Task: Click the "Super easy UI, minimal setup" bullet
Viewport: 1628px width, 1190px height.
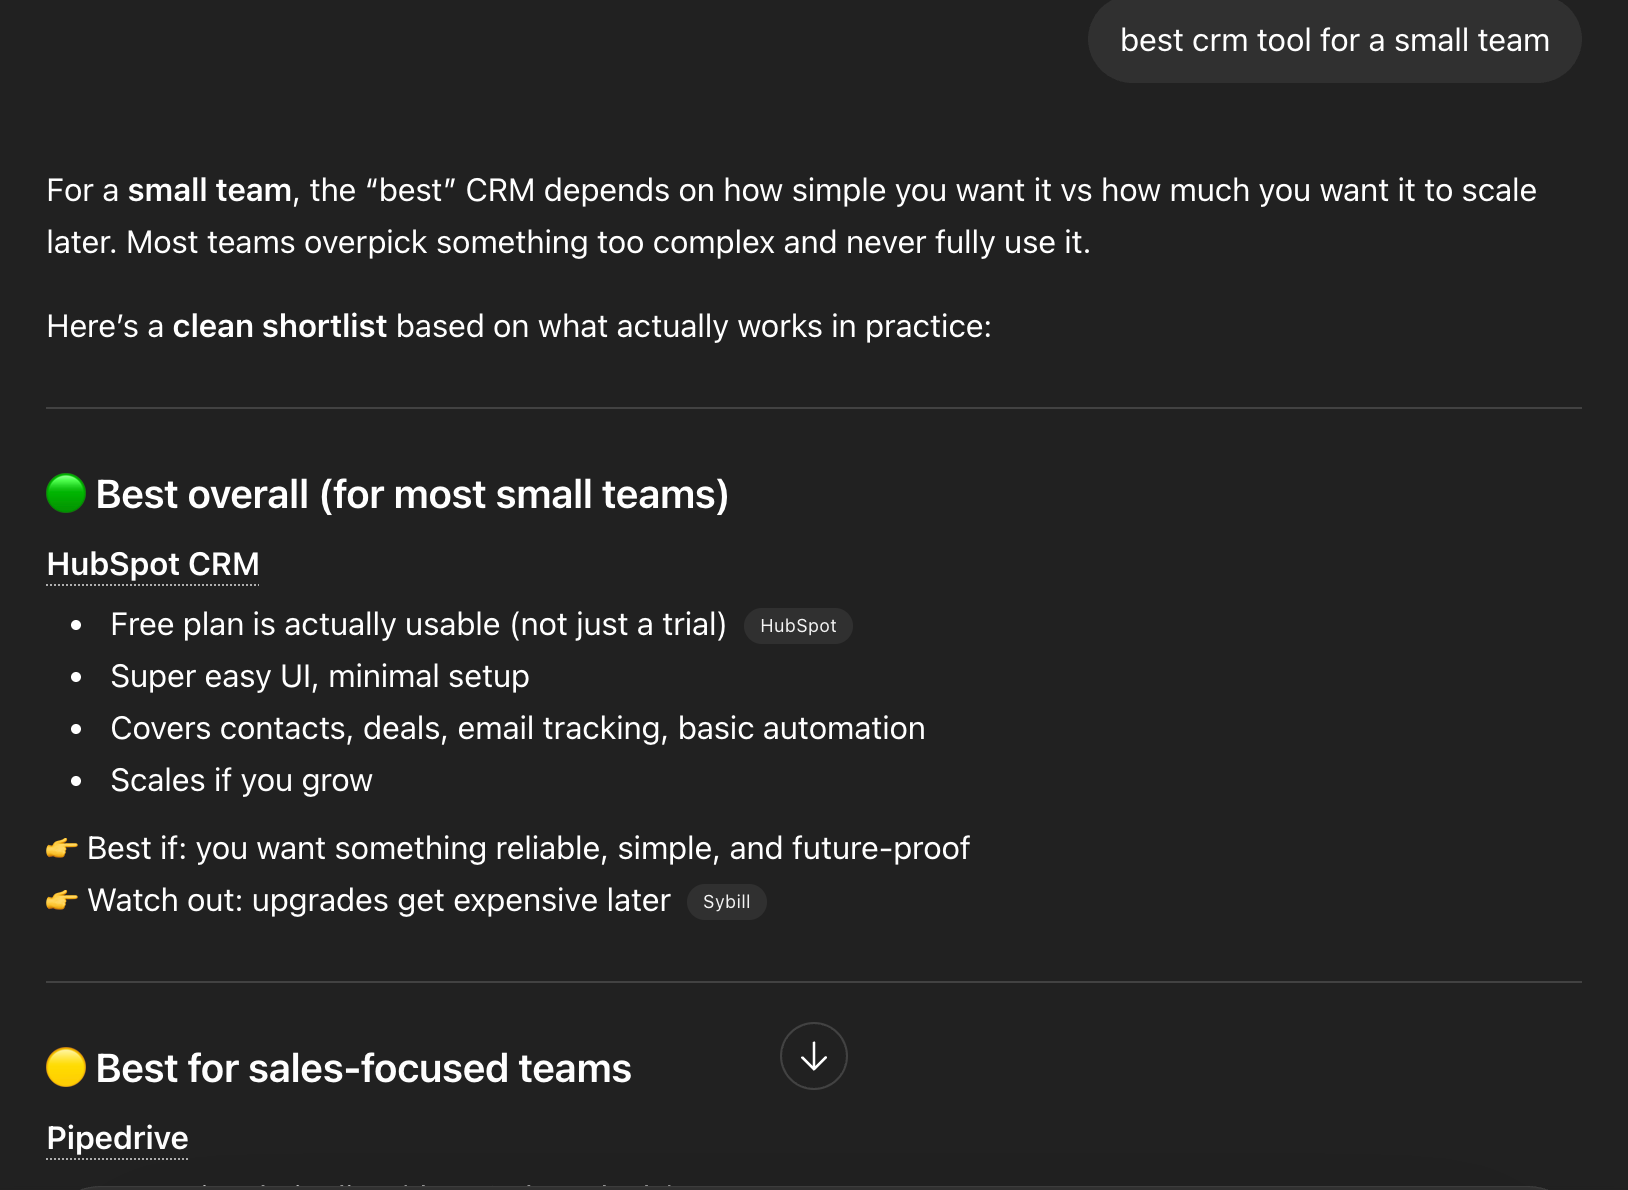Action: tap(320, 677)
